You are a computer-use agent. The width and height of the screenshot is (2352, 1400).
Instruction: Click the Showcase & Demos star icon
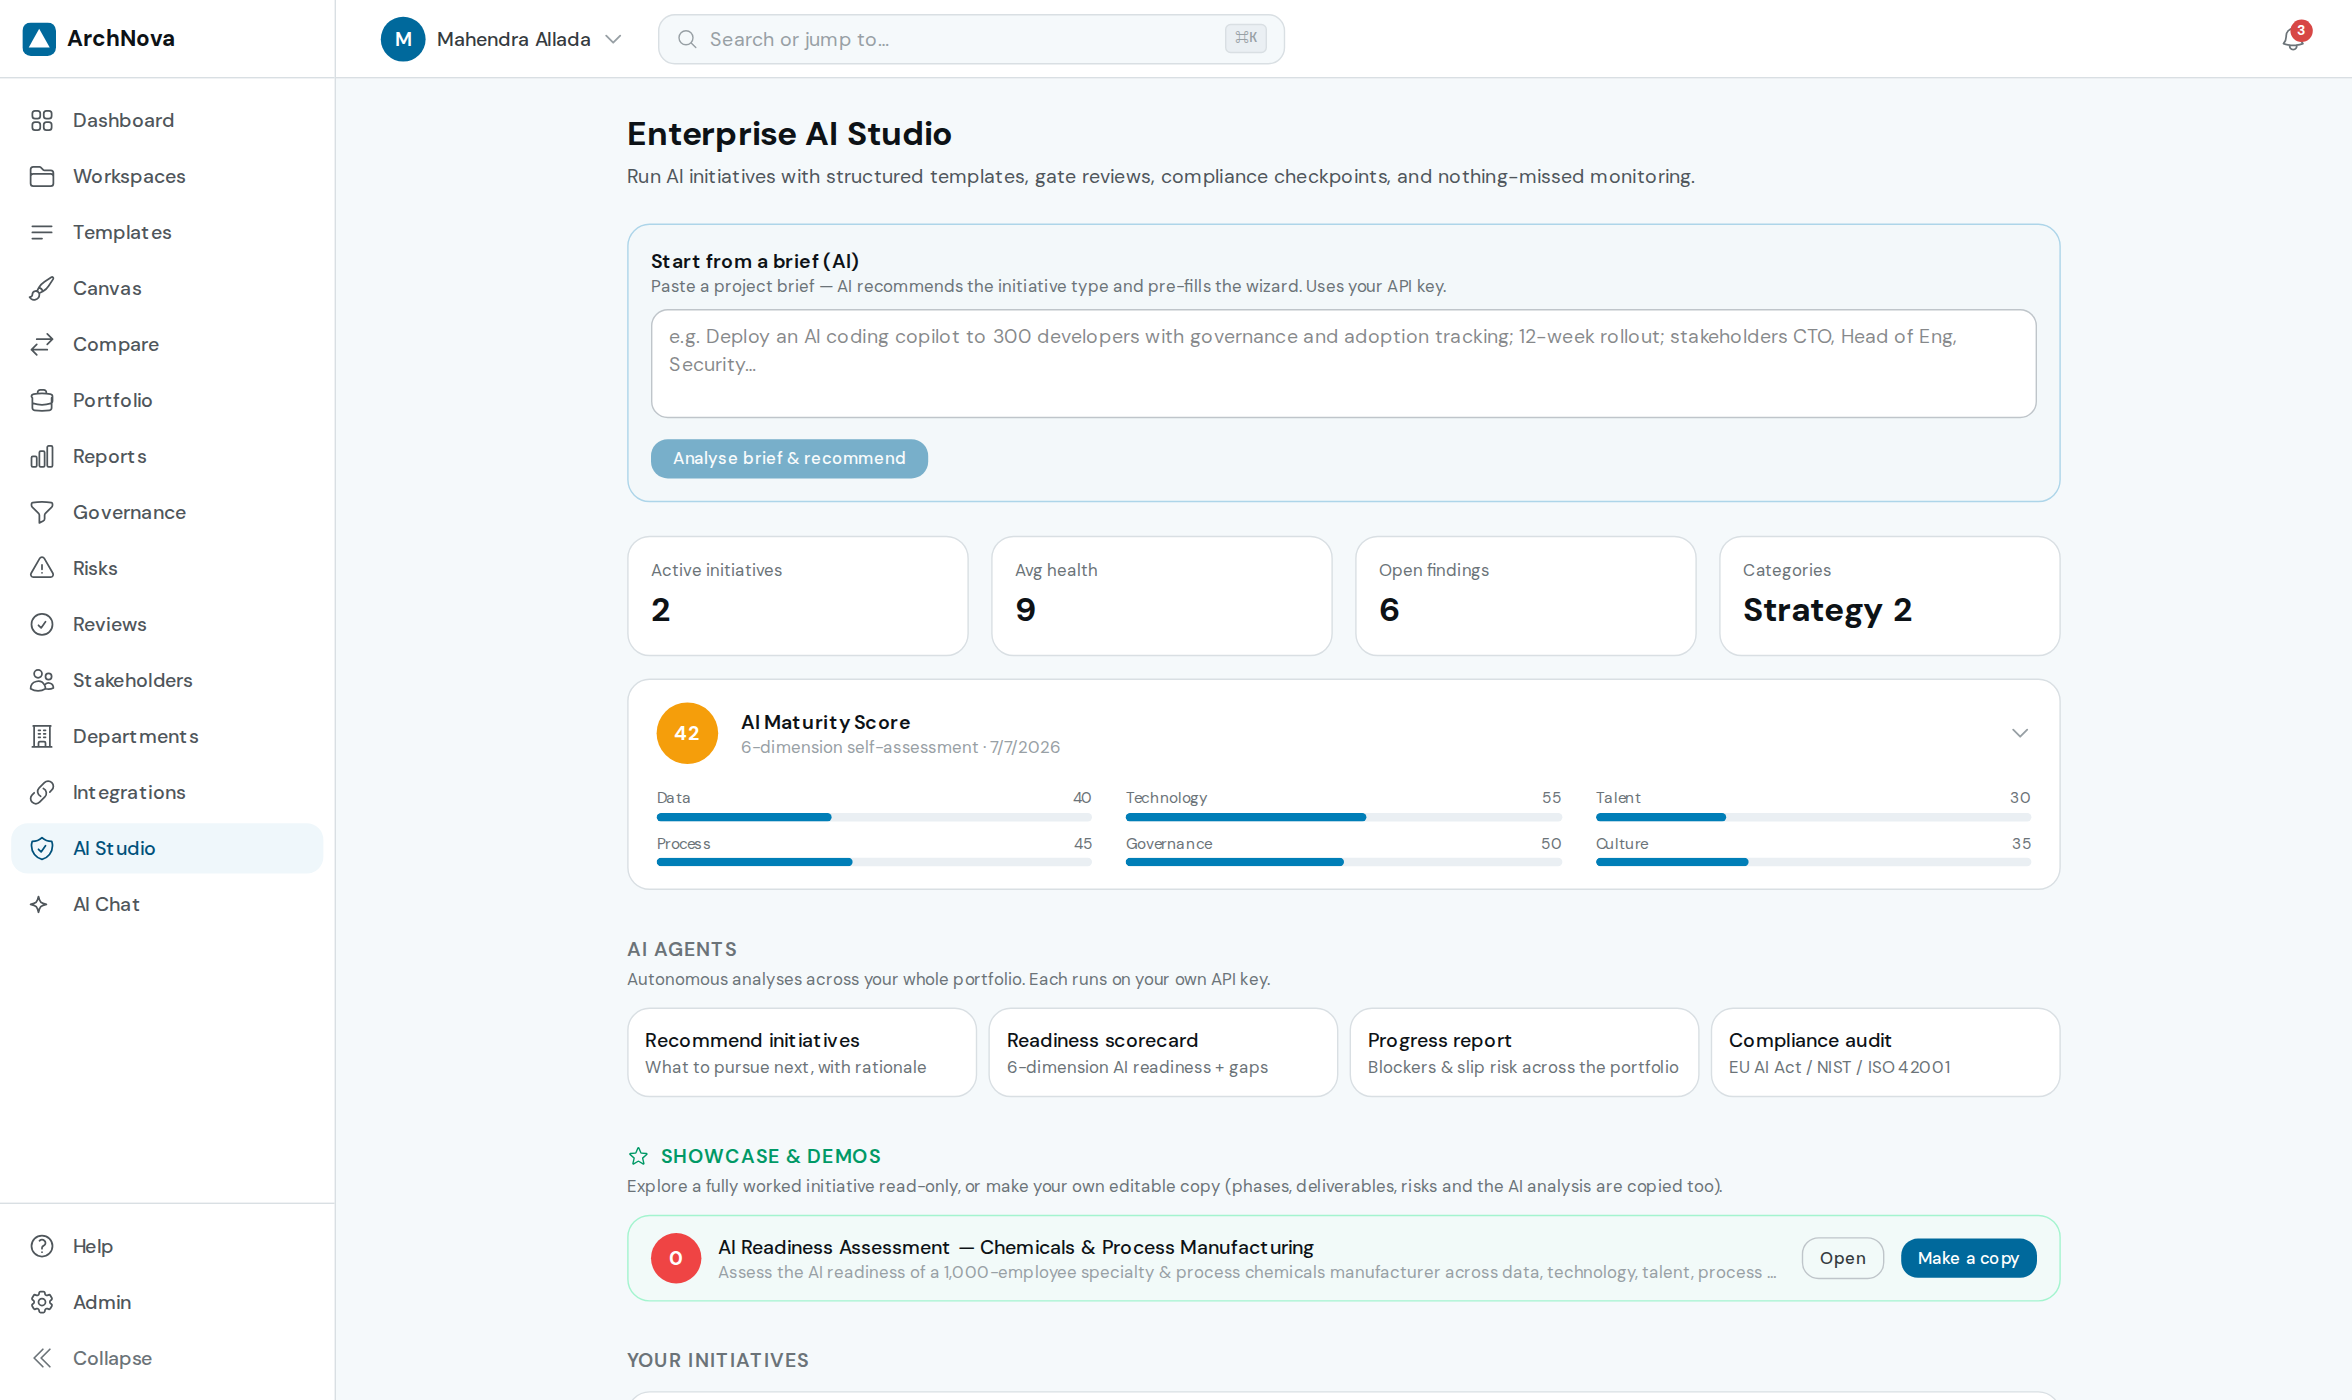[x=638, y=1156]
